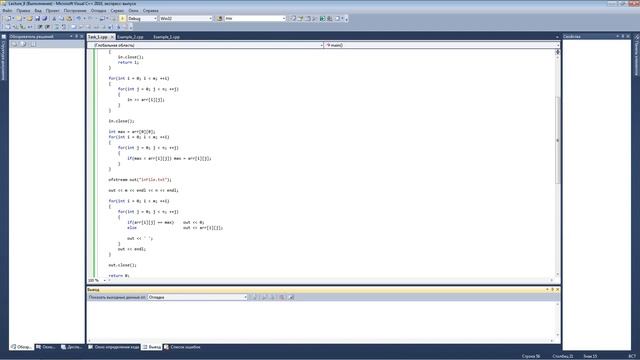The image size is (640, 360).
Task: Click the Save All icon
Action: (x=44, y=18)
